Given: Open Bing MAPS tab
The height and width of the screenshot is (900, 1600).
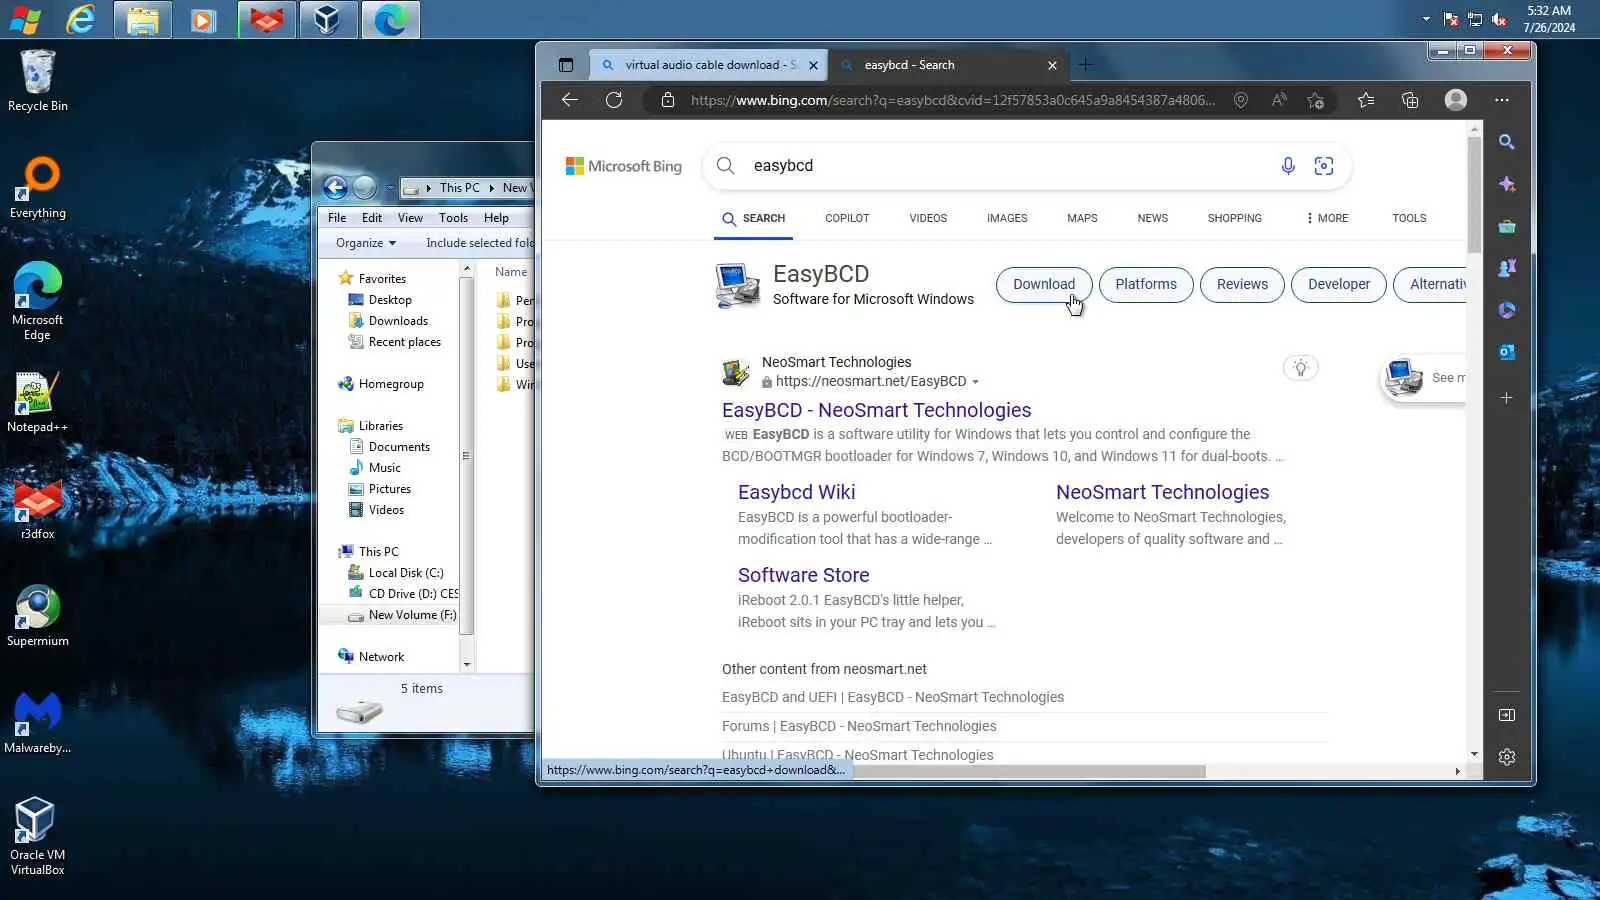Looking at the screenshot, I should point(1082,218).
